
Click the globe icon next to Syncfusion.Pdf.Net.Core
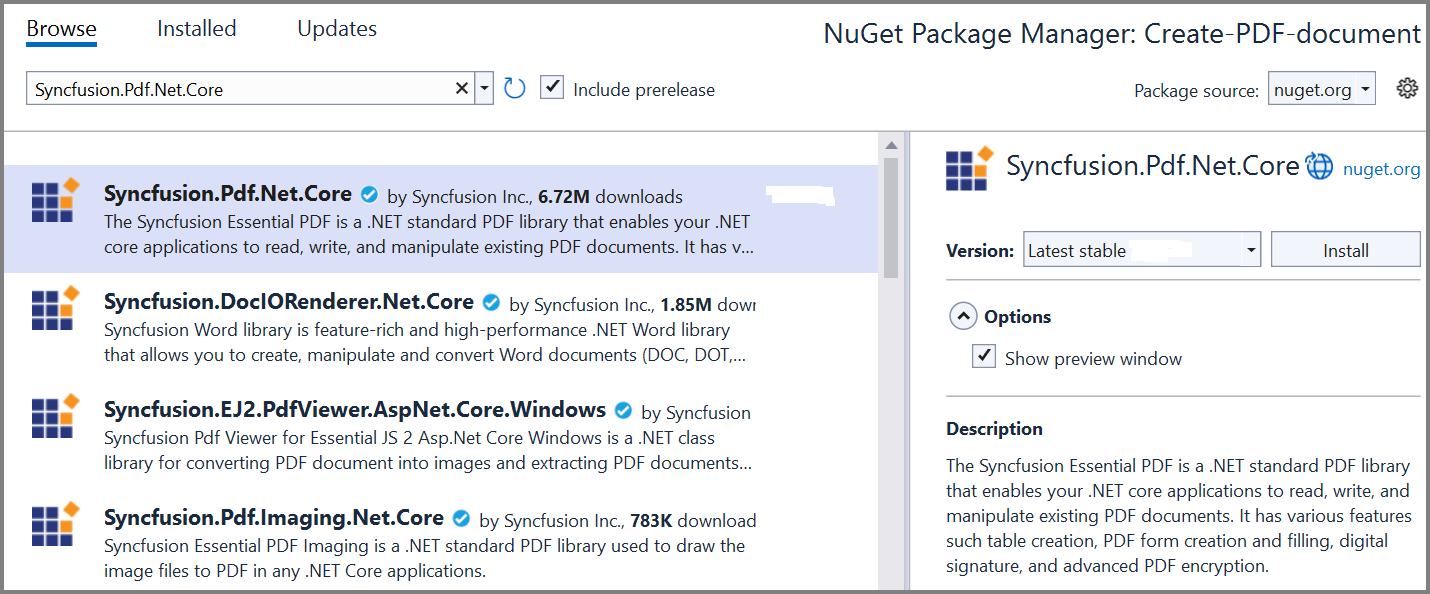tap(1320, 167)
